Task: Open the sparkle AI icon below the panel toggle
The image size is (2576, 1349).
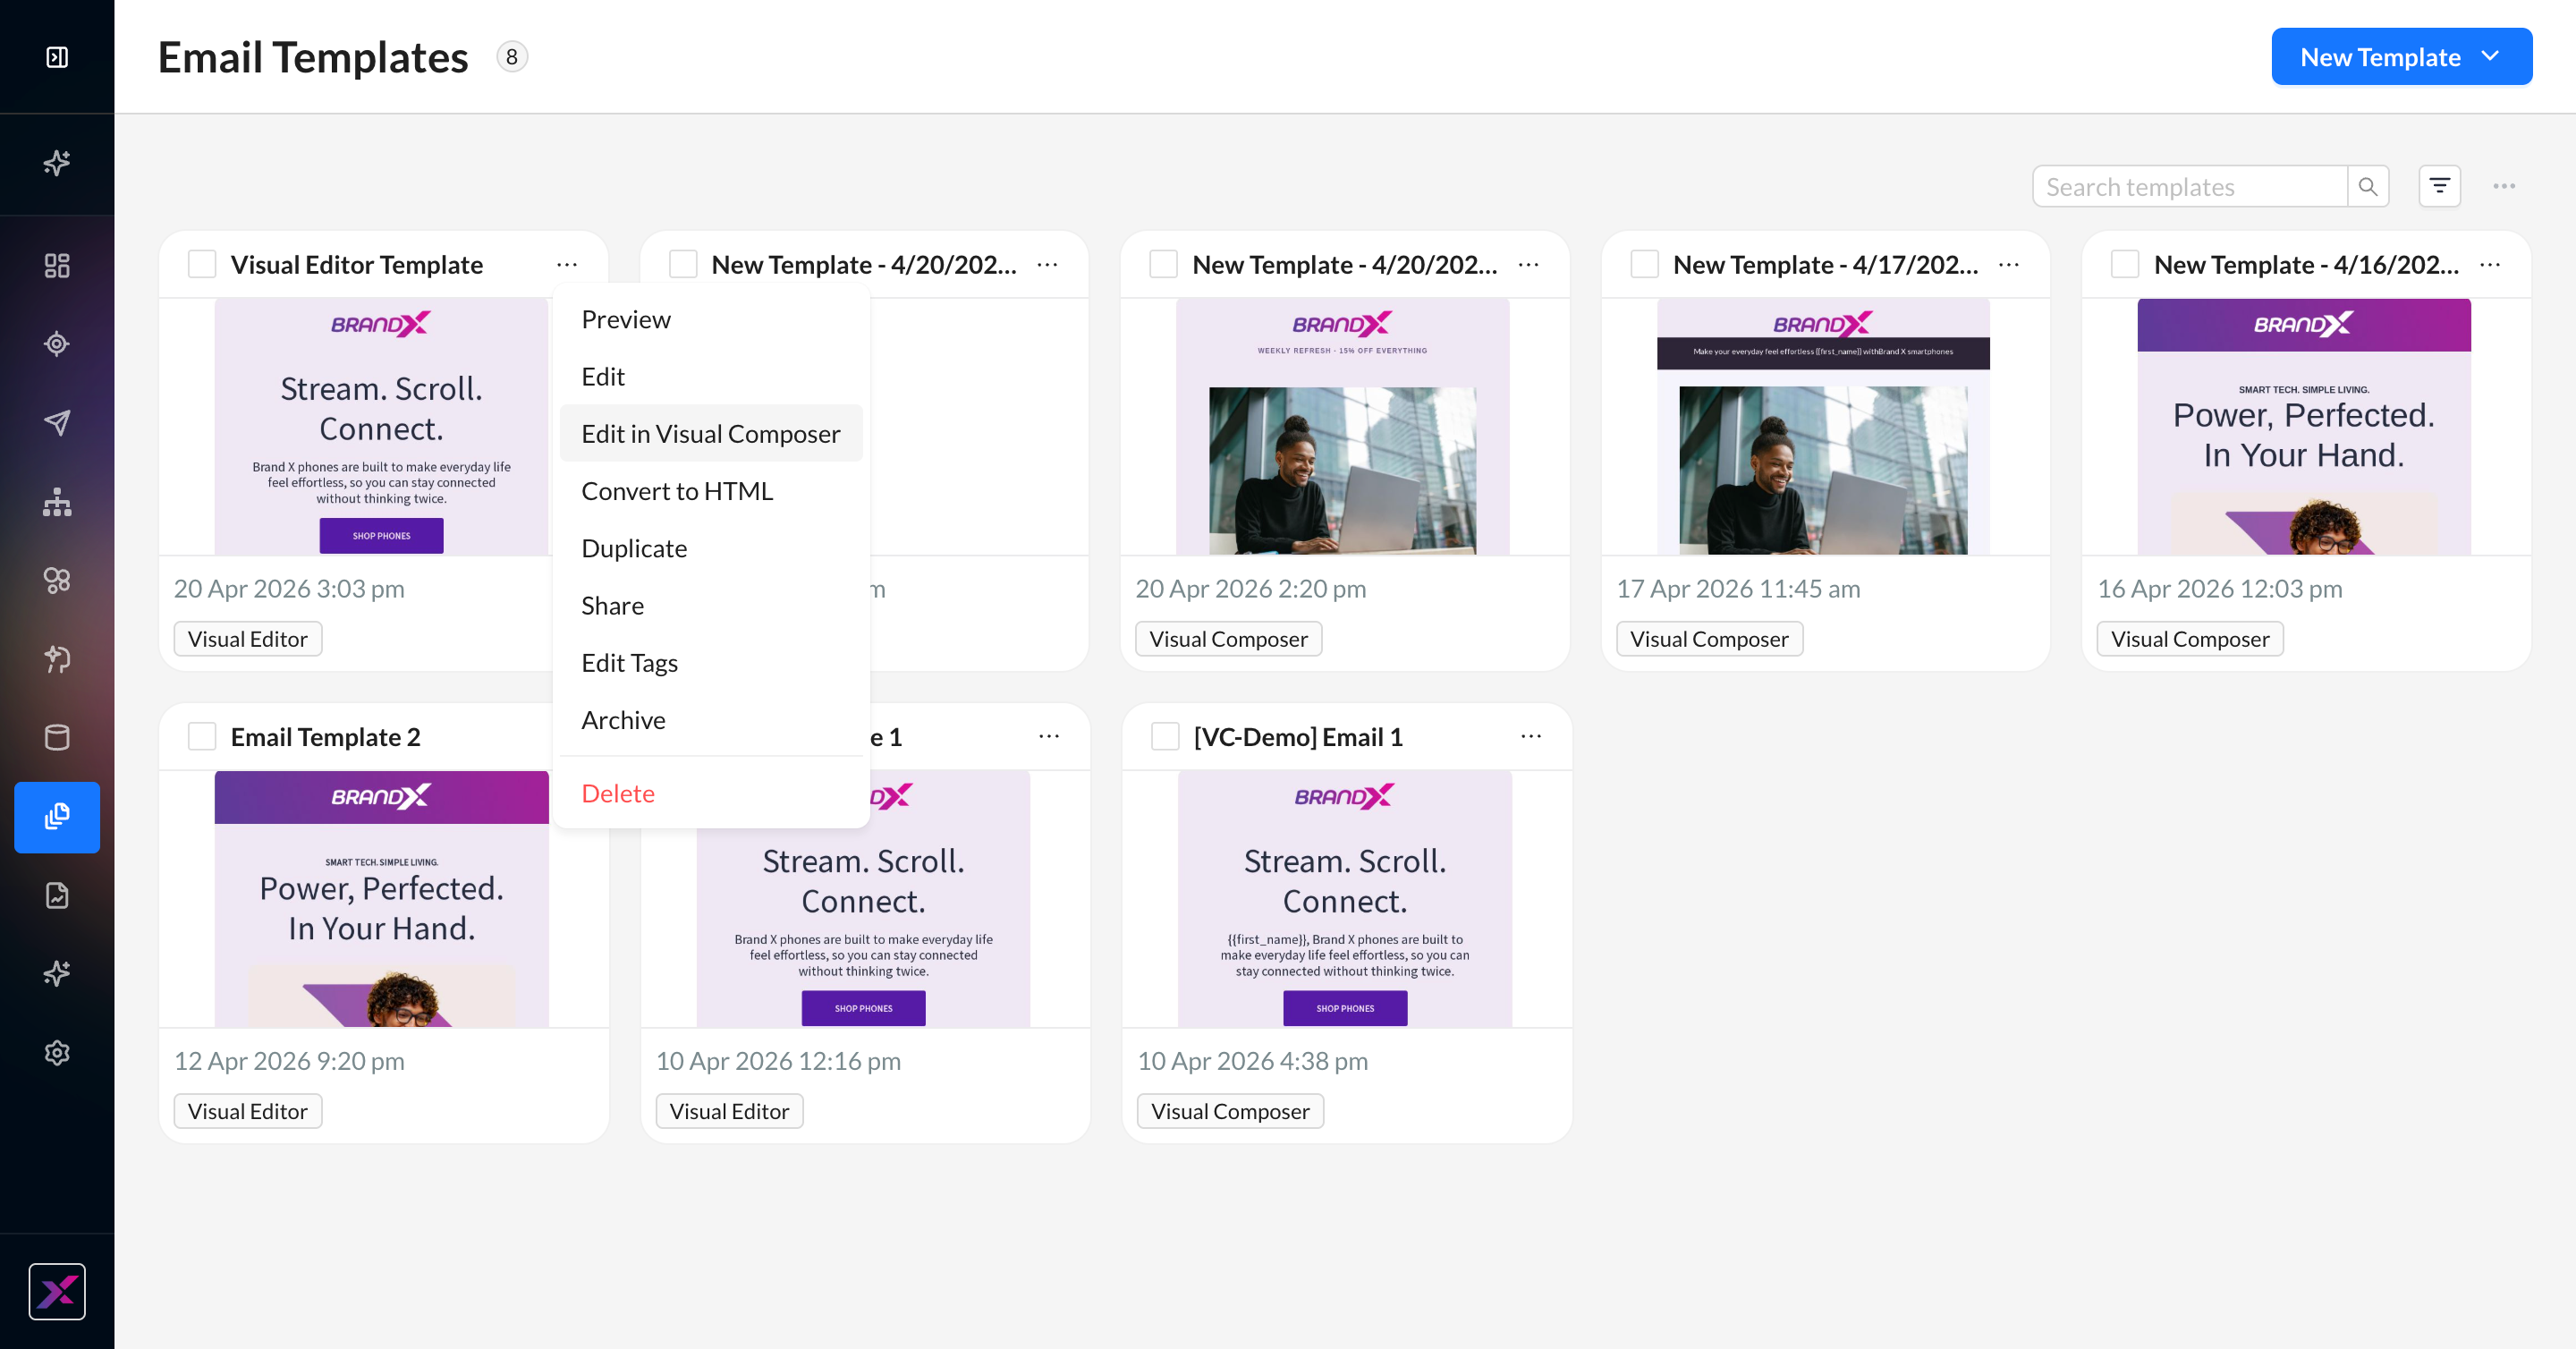Action: tap(57, 162)
